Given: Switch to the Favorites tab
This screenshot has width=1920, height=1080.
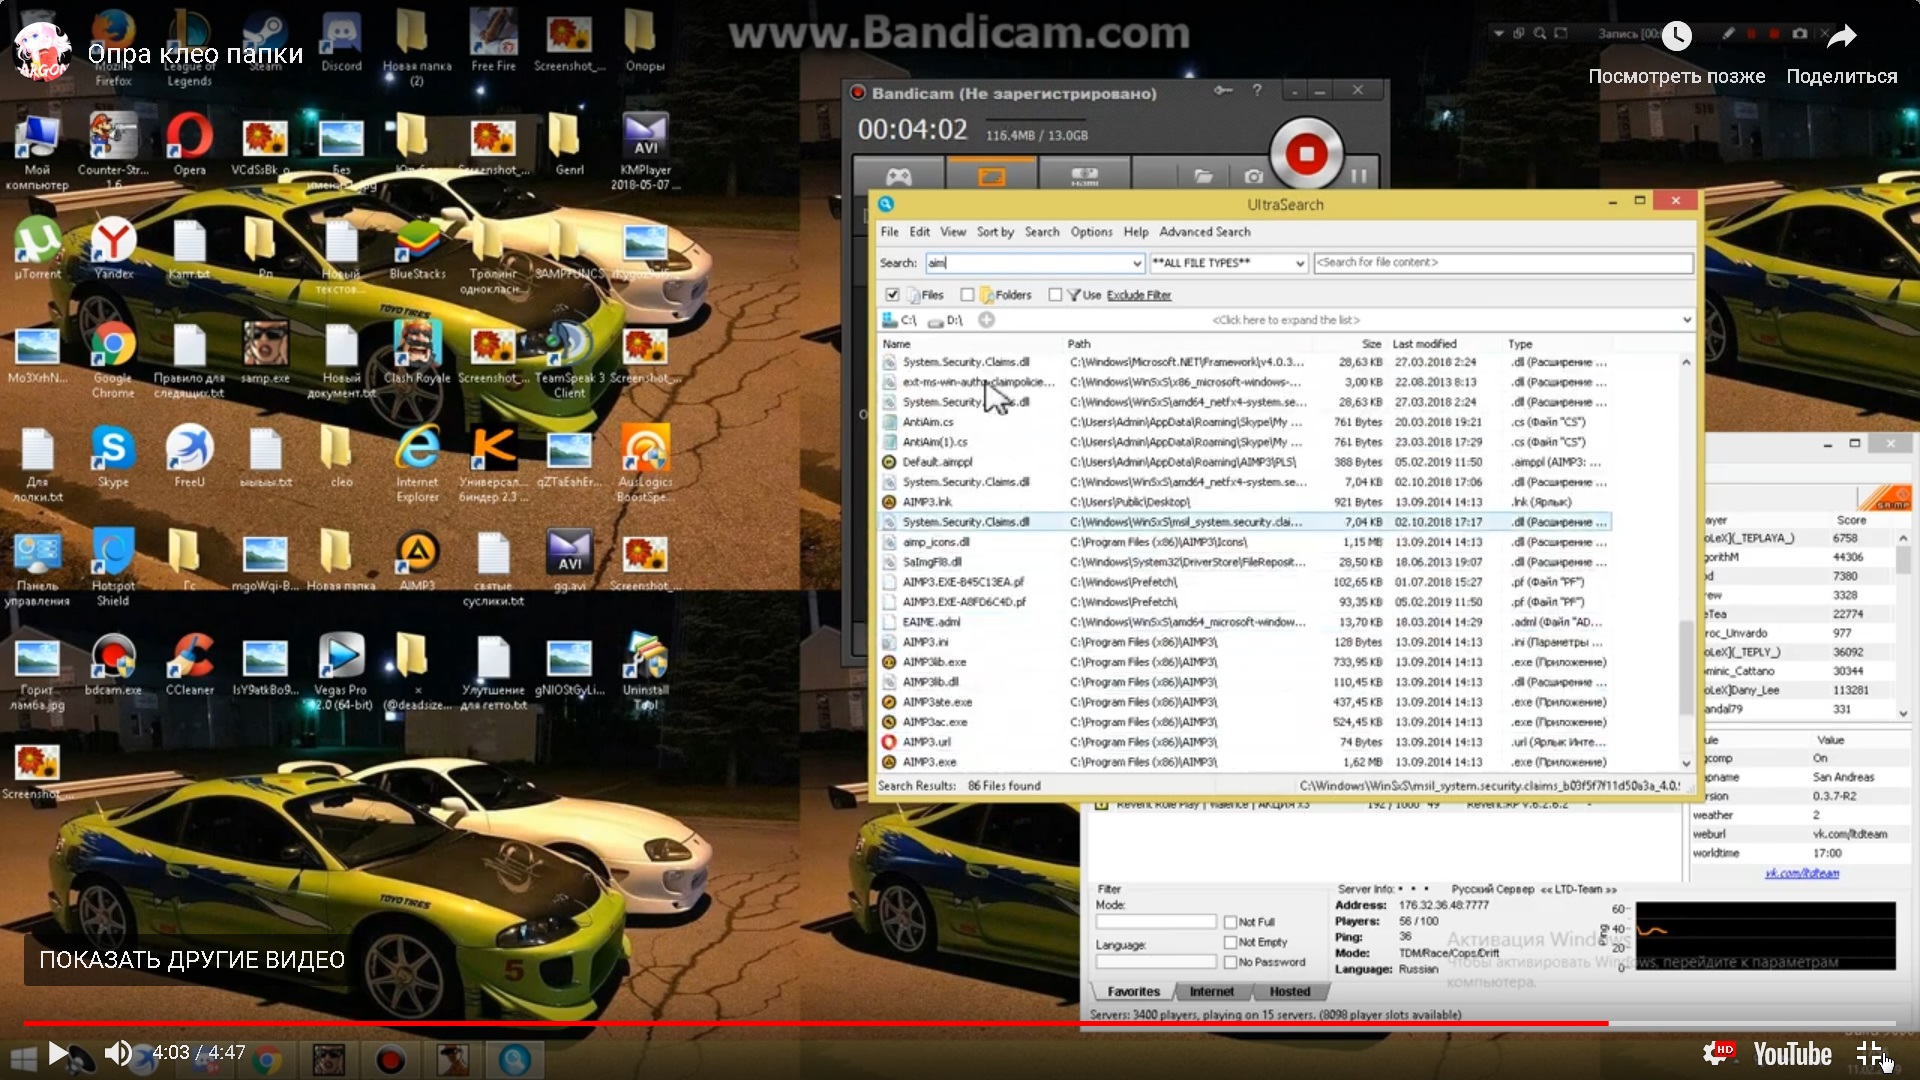Looking at the screenshot, I should pos(1133,991).
